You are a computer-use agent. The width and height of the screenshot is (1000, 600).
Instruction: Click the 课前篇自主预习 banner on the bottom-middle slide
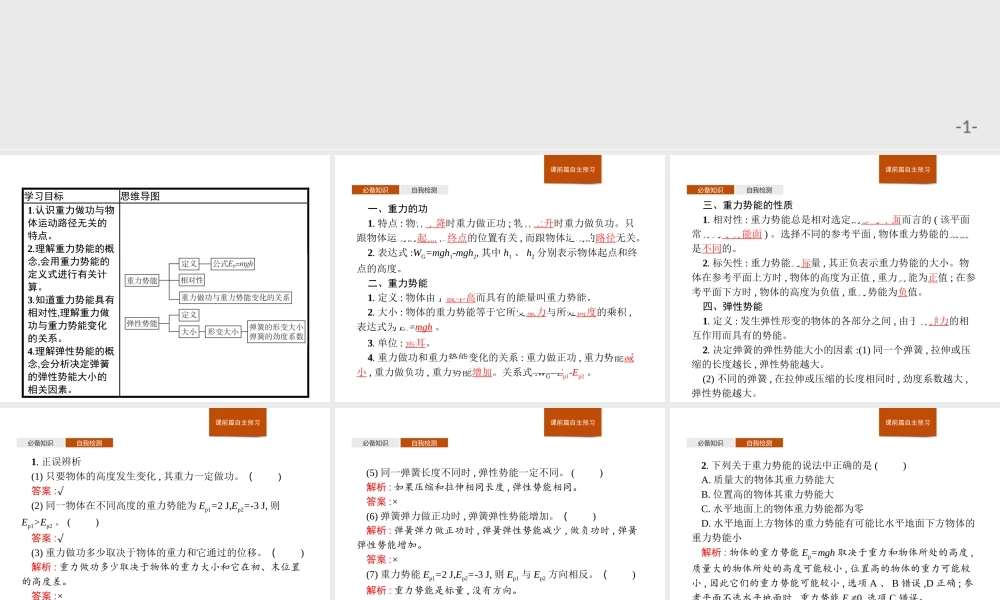click(x=573, y=422)
